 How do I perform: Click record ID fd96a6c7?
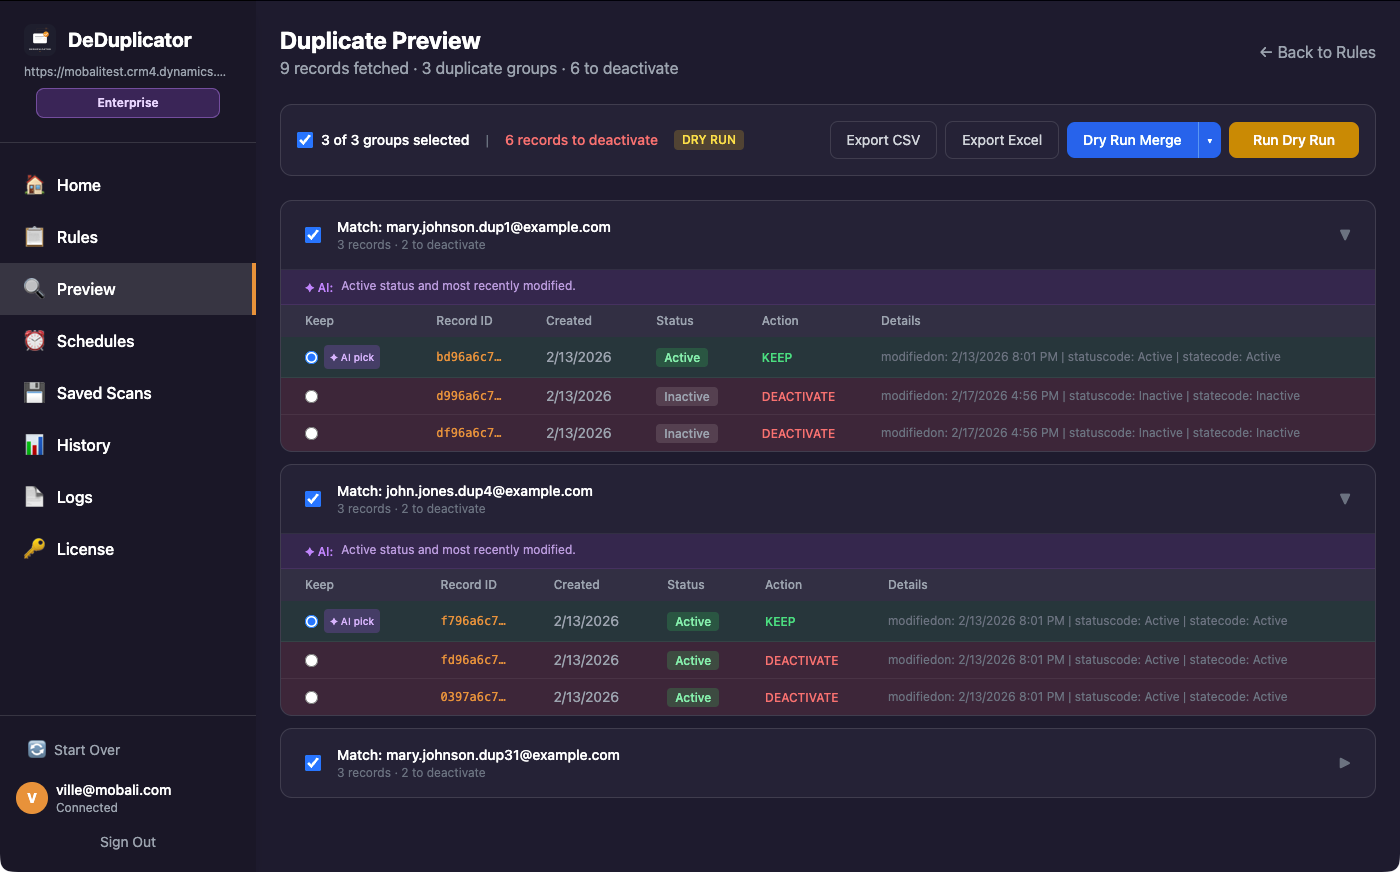pyautogui.click(x=473, y=660)
